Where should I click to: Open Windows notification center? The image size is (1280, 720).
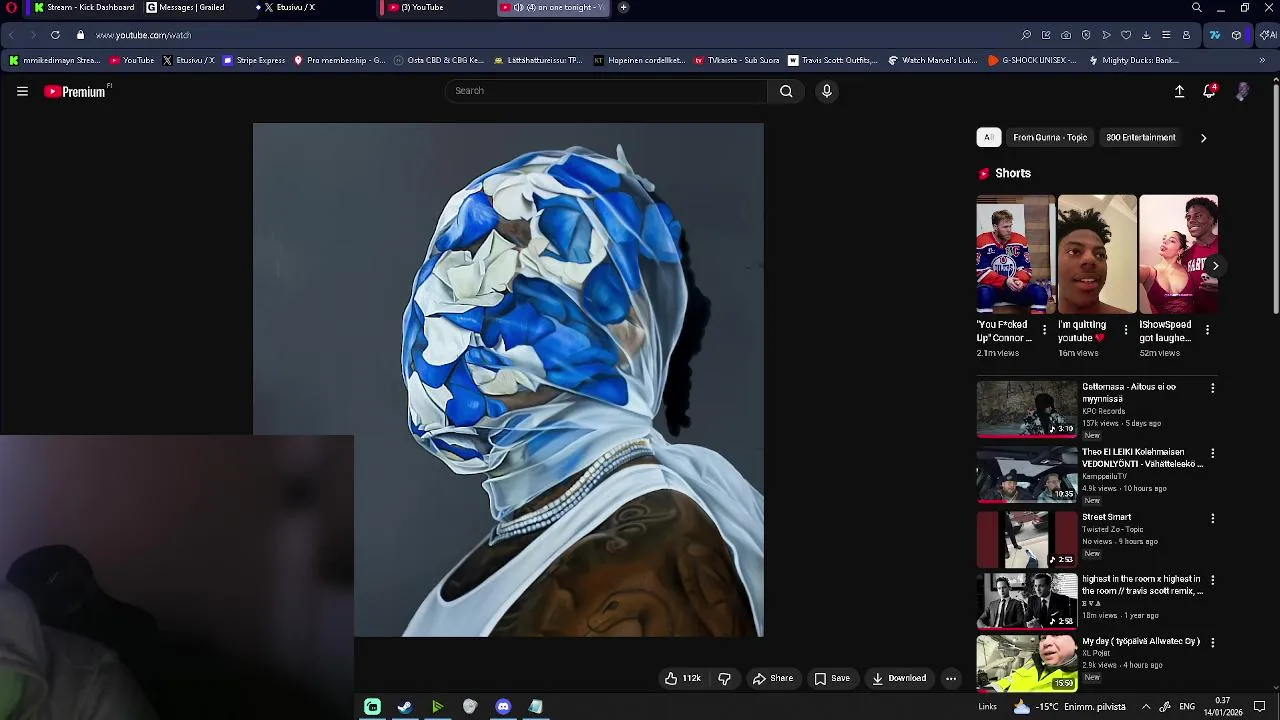tap(1260, 707)
